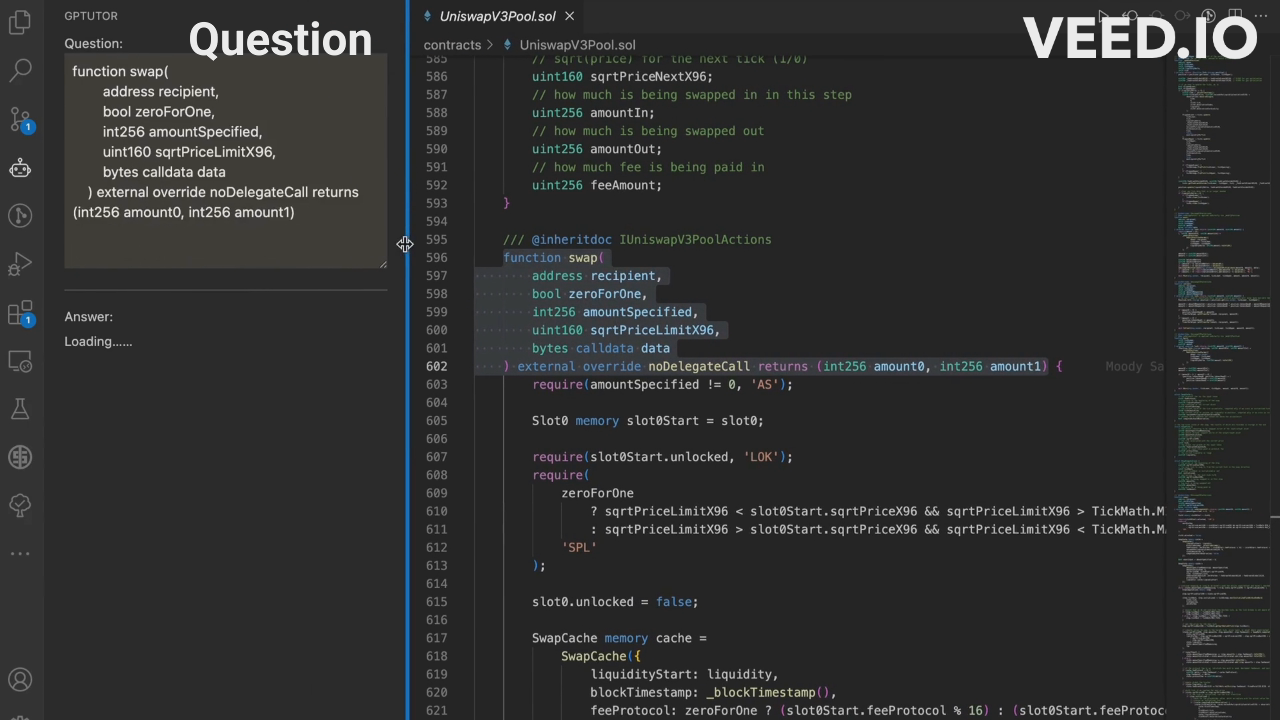The height and width of the screenshot is (720, 1280).
Task: Click 'slot0.unlocked = false' on line 615
Action: [x=615, y=602]
